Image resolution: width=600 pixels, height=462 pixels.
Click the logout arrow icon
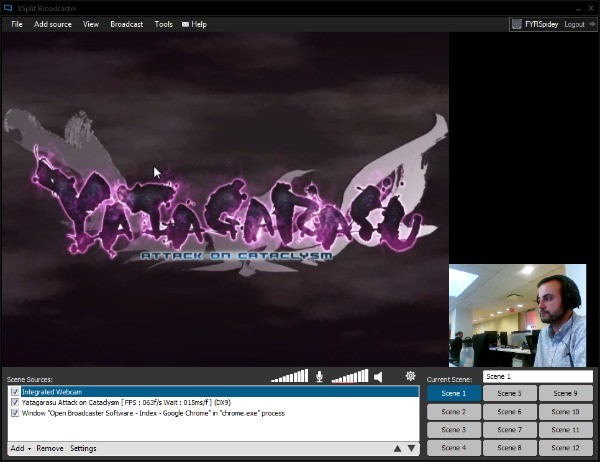coord(592,24)
